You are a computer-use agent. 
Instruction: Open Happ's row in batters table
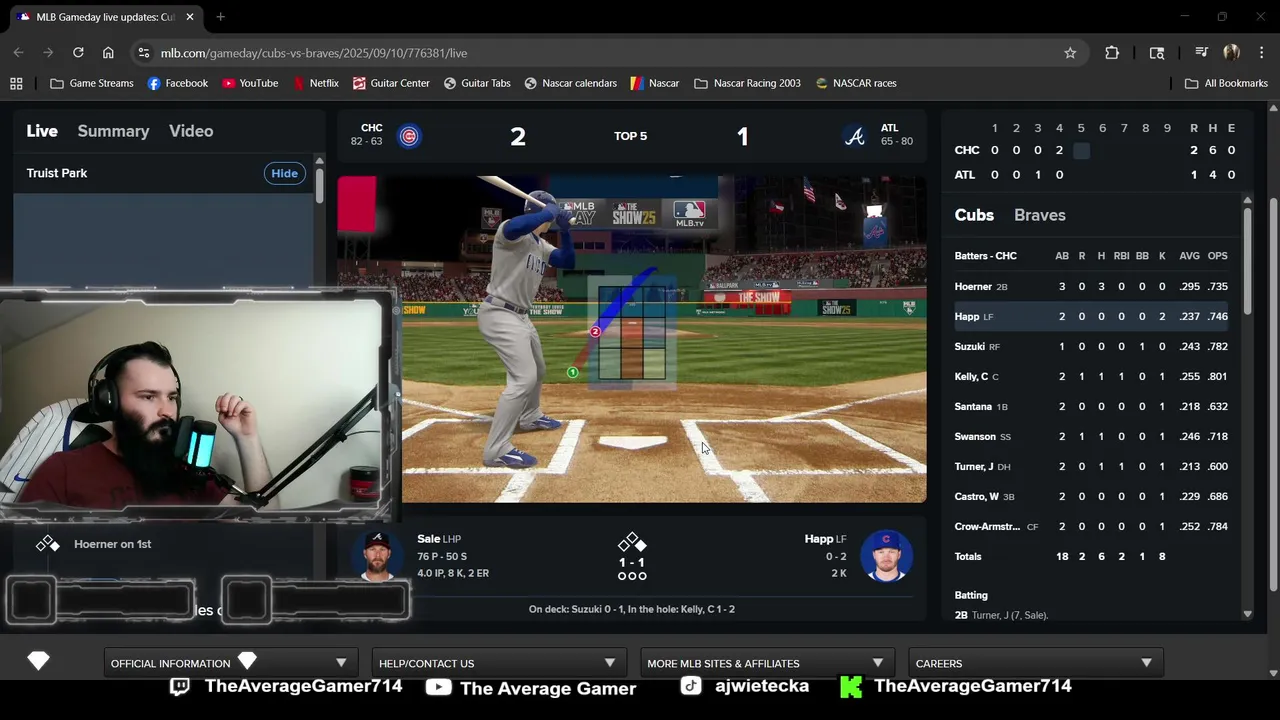coord(1090,316)
